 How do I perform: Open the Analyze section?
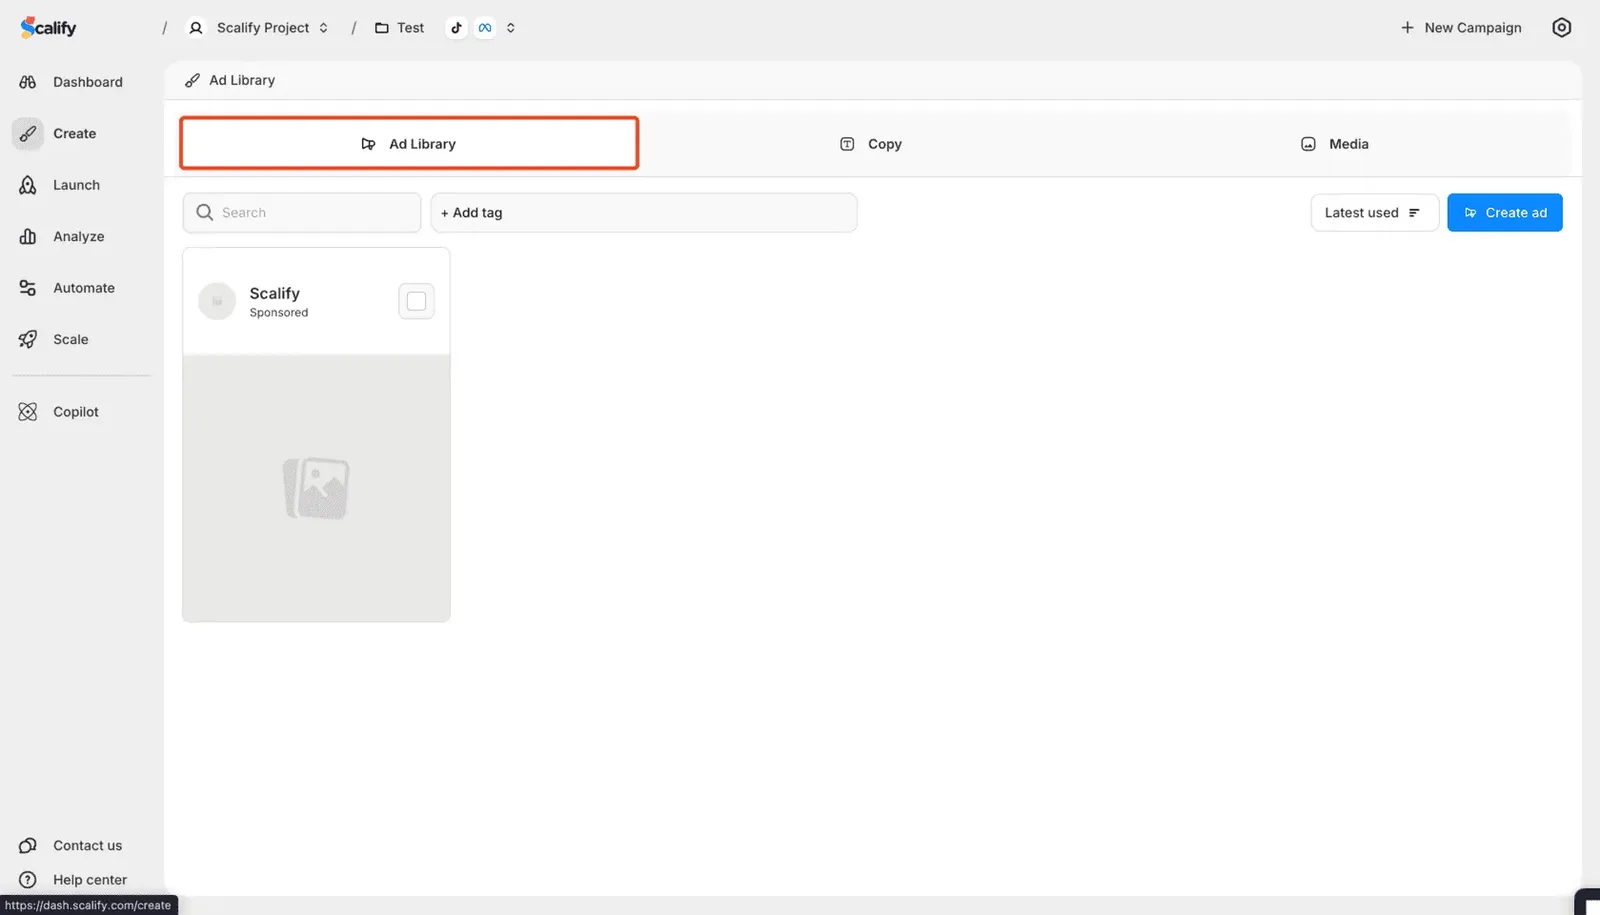click(x=78, y=236)
